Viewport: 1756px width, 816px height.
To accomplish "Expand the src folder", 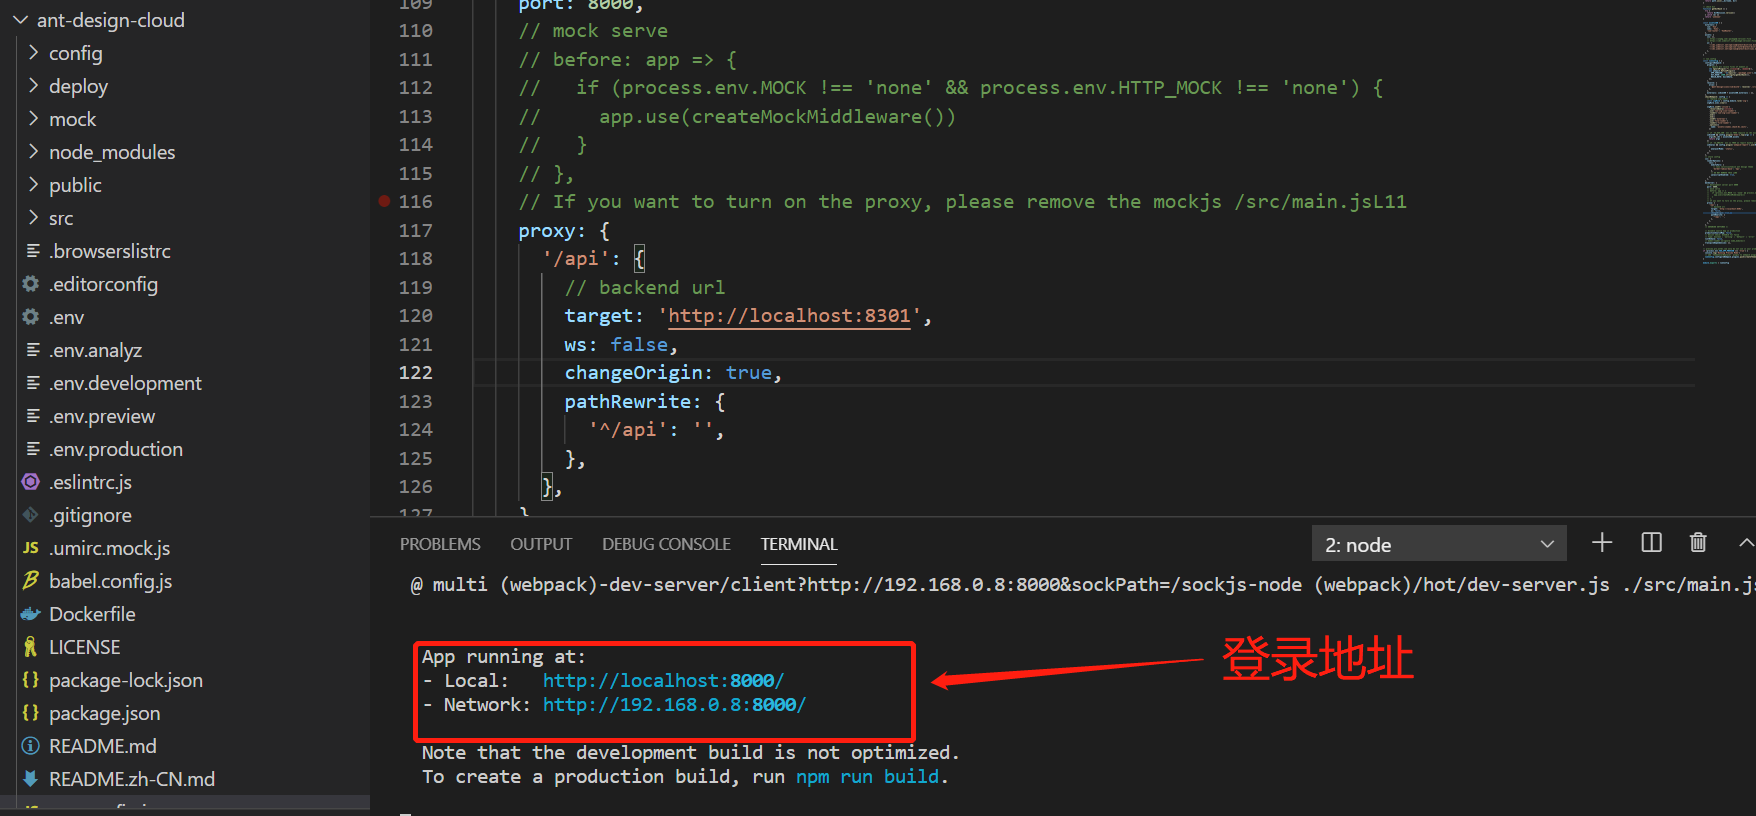I will 34,218.
